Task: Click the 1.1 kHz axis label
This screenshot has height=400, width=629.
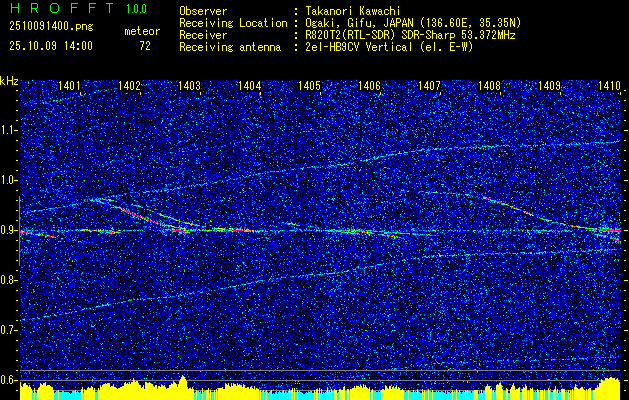Action: pyautogui.click(x=8, y=130)
